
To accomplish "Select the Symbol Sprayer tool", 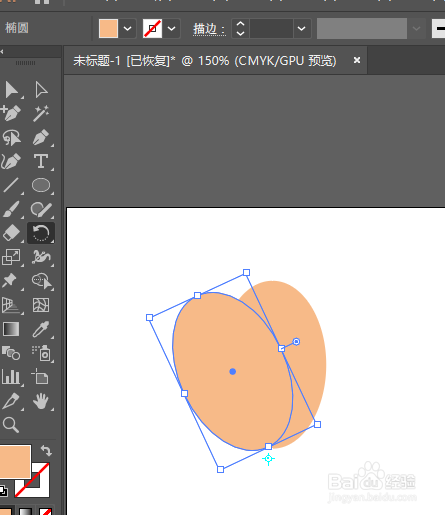I will (x=42, y=353).
